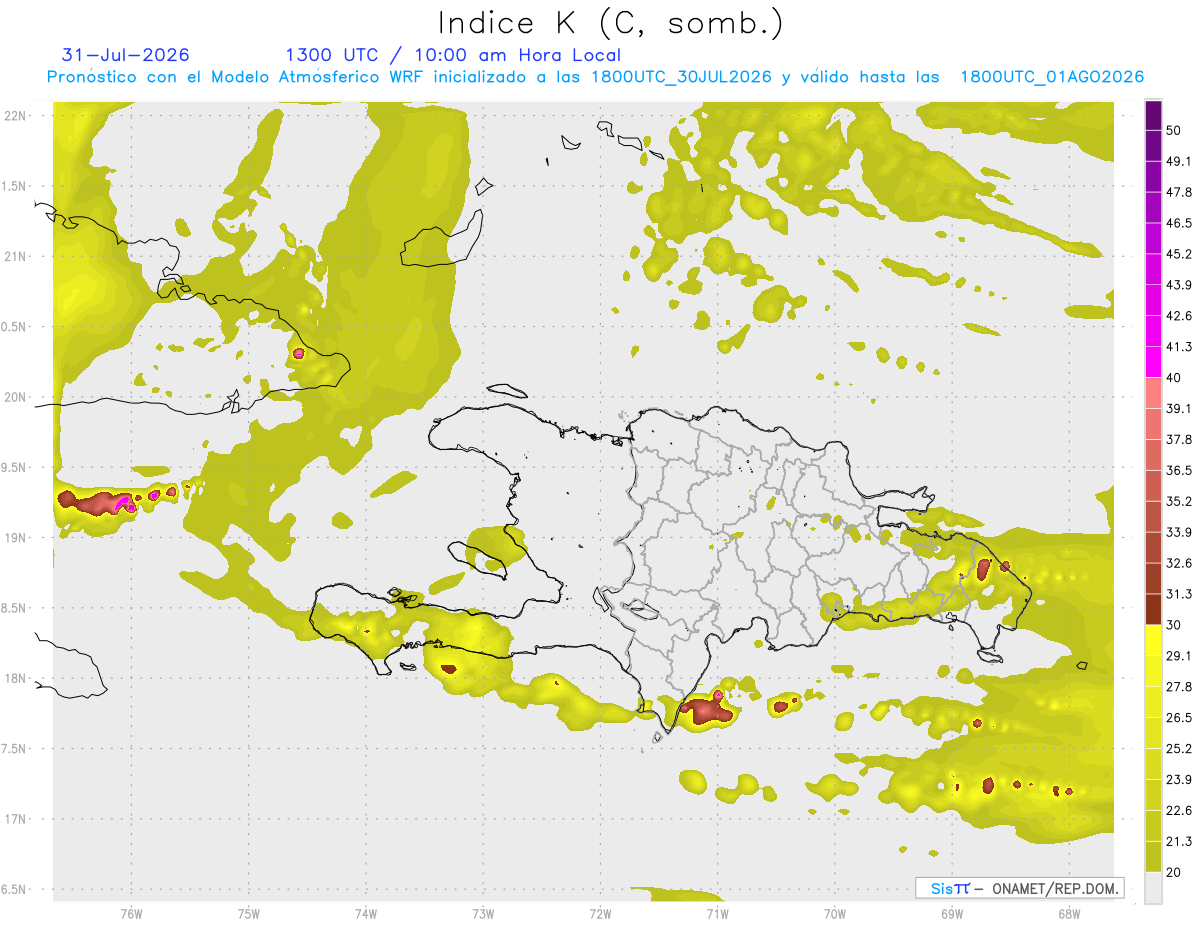Click the colorbar label "25.2"
1200x927 pixels.
click(1179, 749)
